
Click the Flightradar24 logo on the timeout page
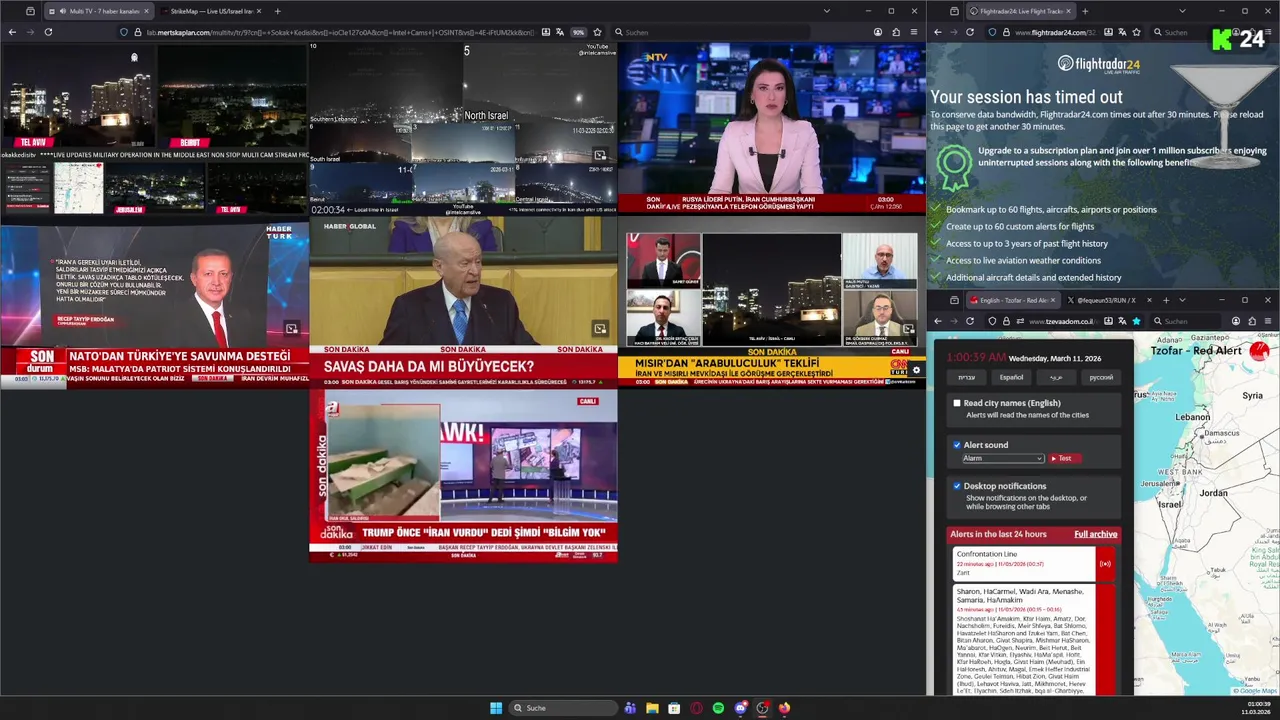[x=1098, y=65]
